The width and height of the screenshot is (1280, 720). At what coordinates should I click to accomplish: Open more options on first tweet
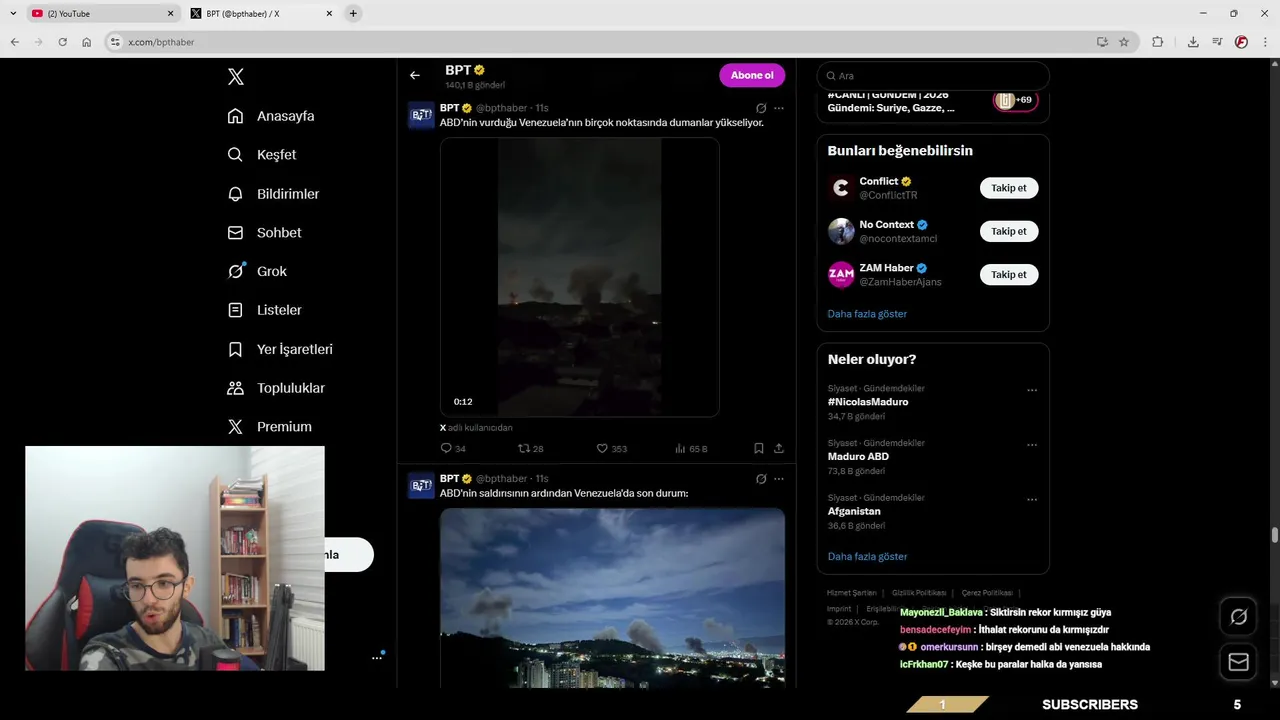point(779,108)
